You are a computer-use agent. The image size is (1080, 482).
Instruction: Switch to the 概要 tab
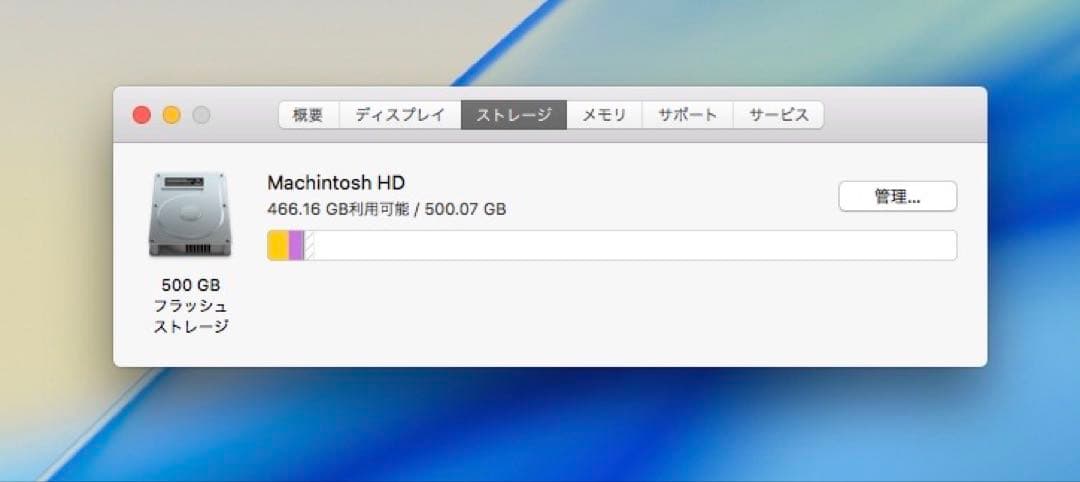[x=309, y=115]
